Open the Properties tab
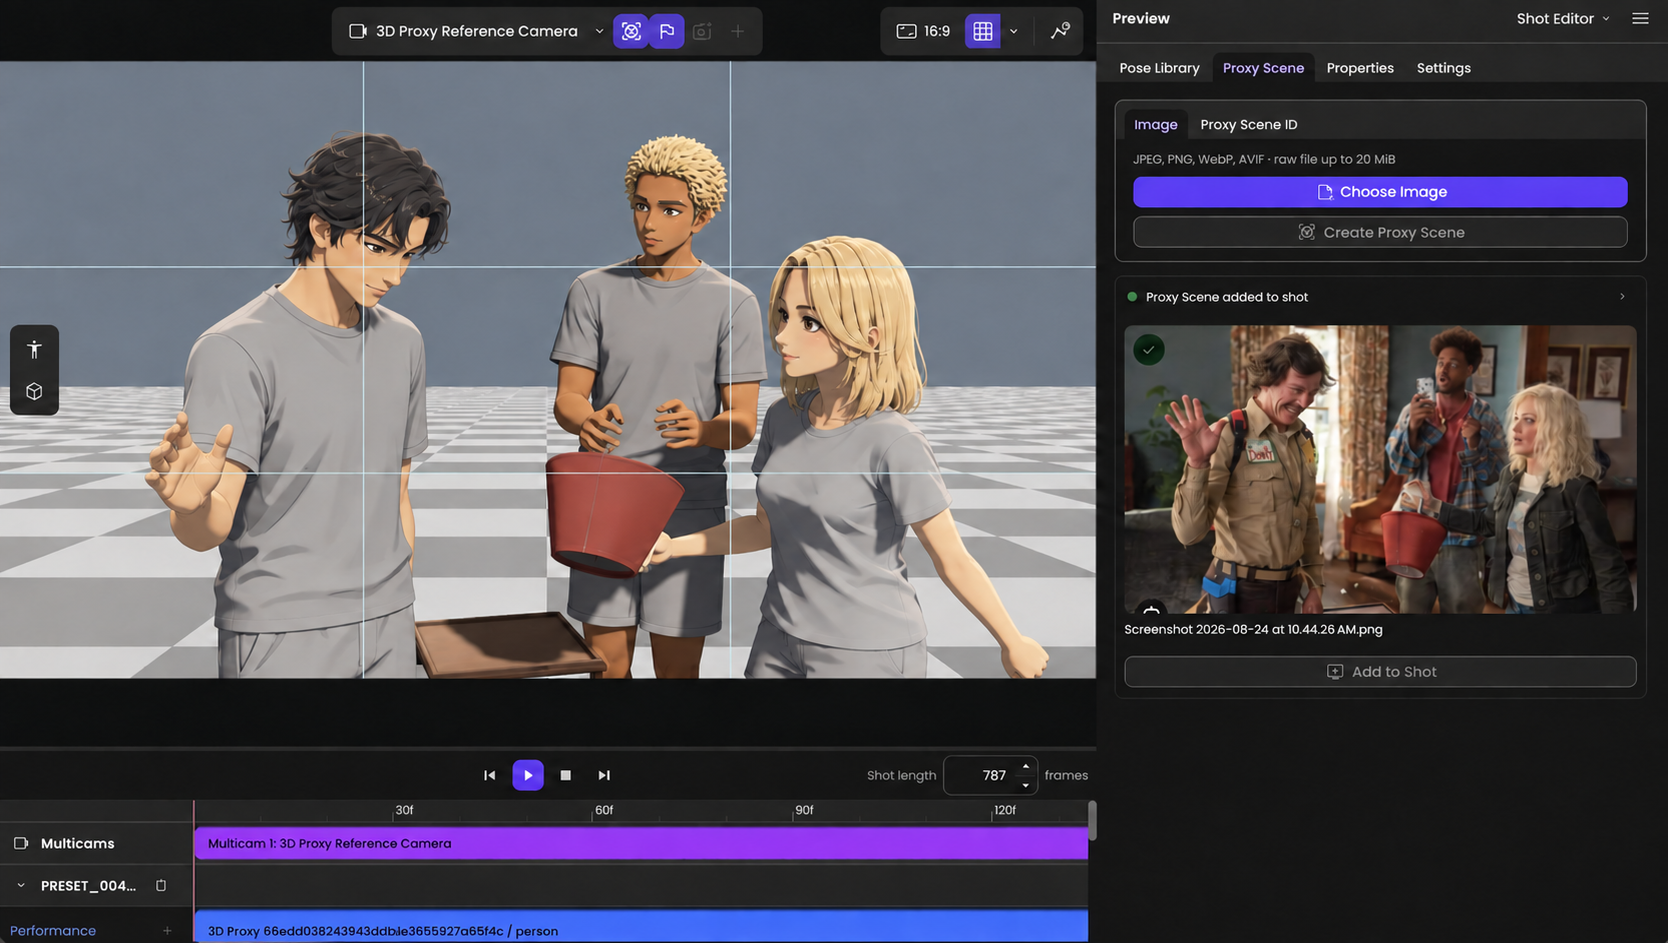Screen dimensions: 1668x943 tap(1360, 68)
